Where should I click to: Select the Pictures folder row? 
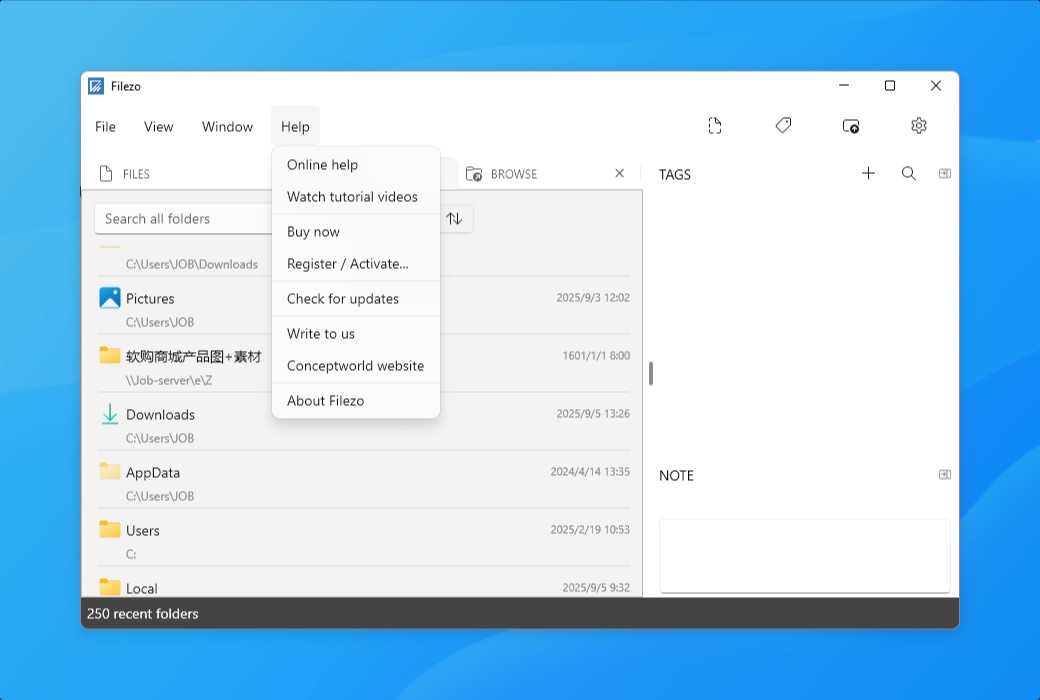(364, 306)
